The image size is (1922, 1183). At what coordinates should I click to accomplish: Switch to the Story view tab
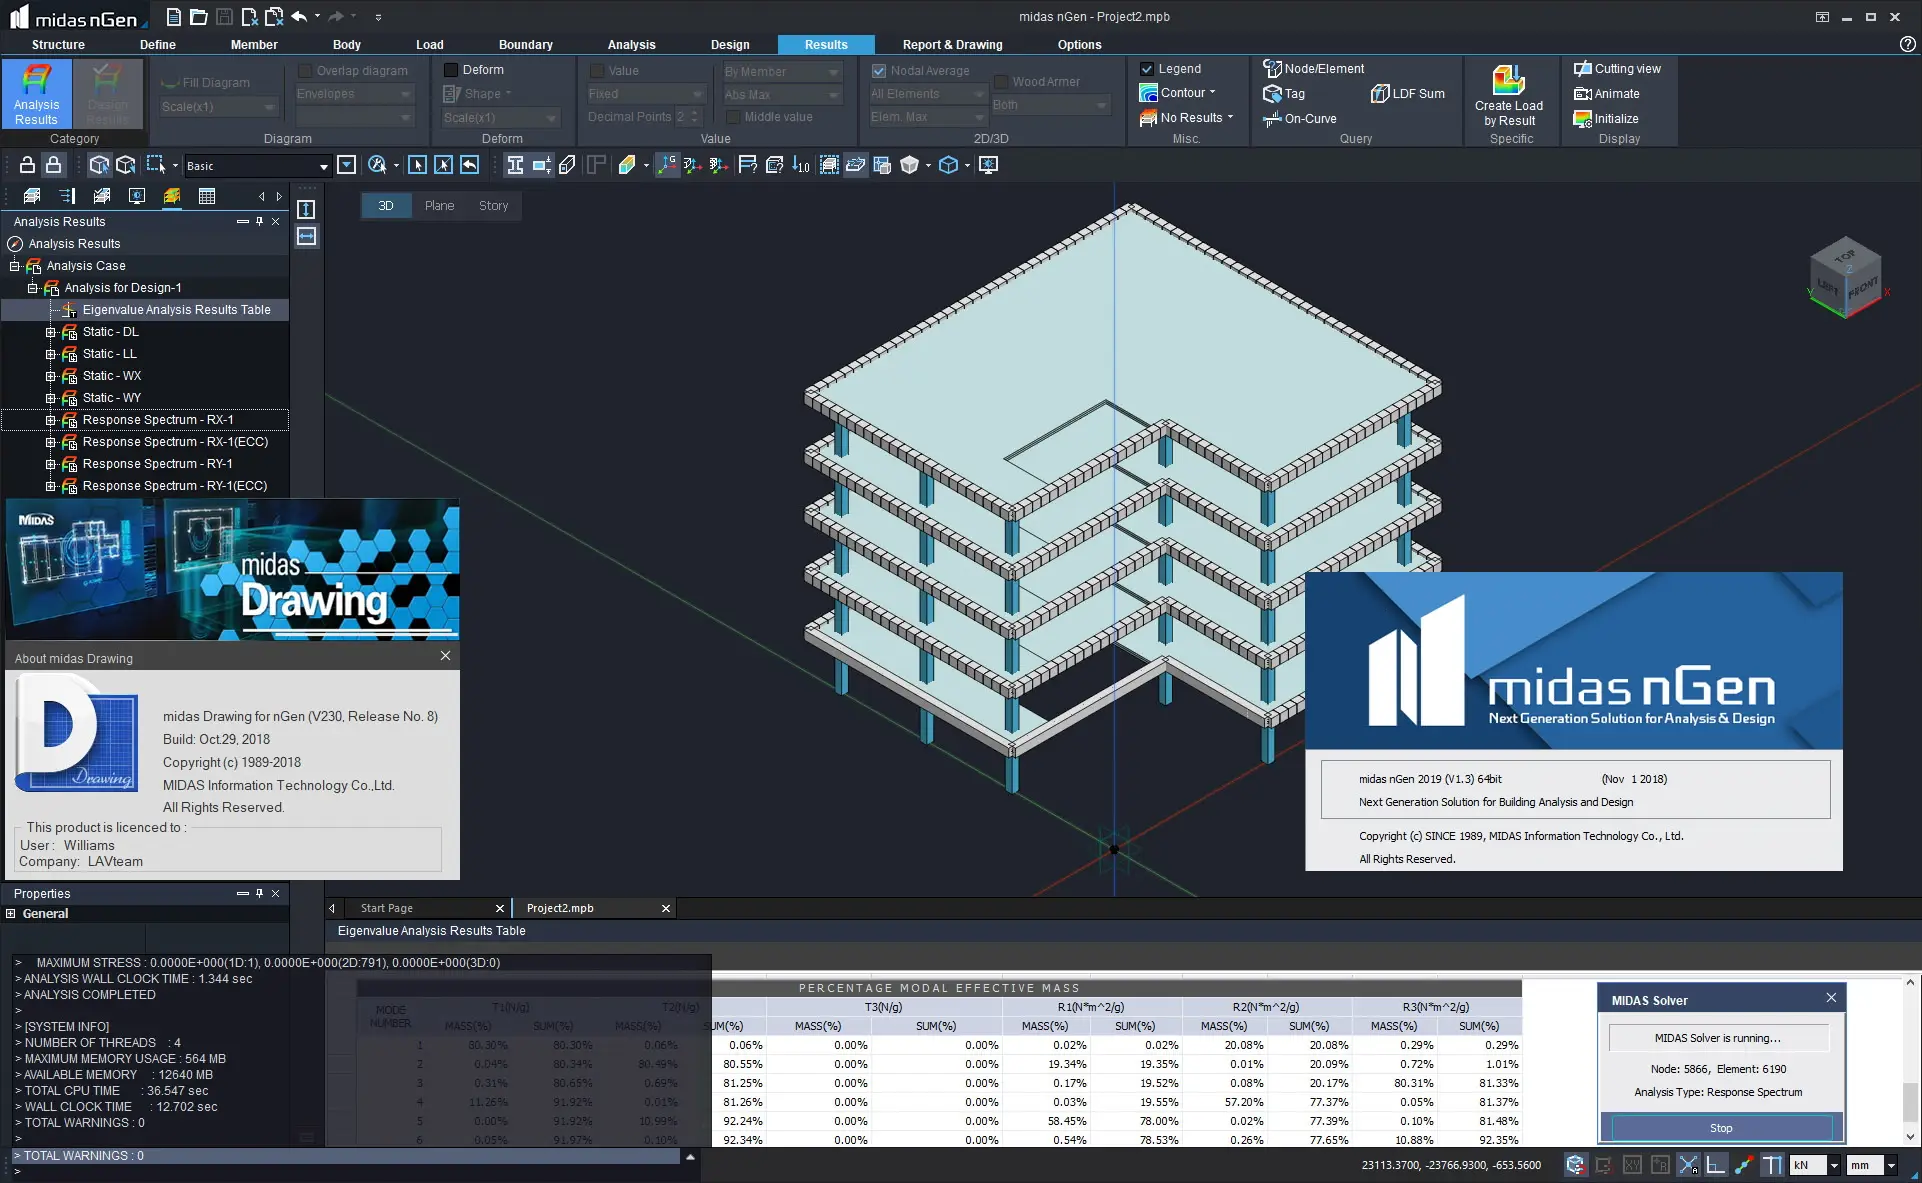(493, 206)
